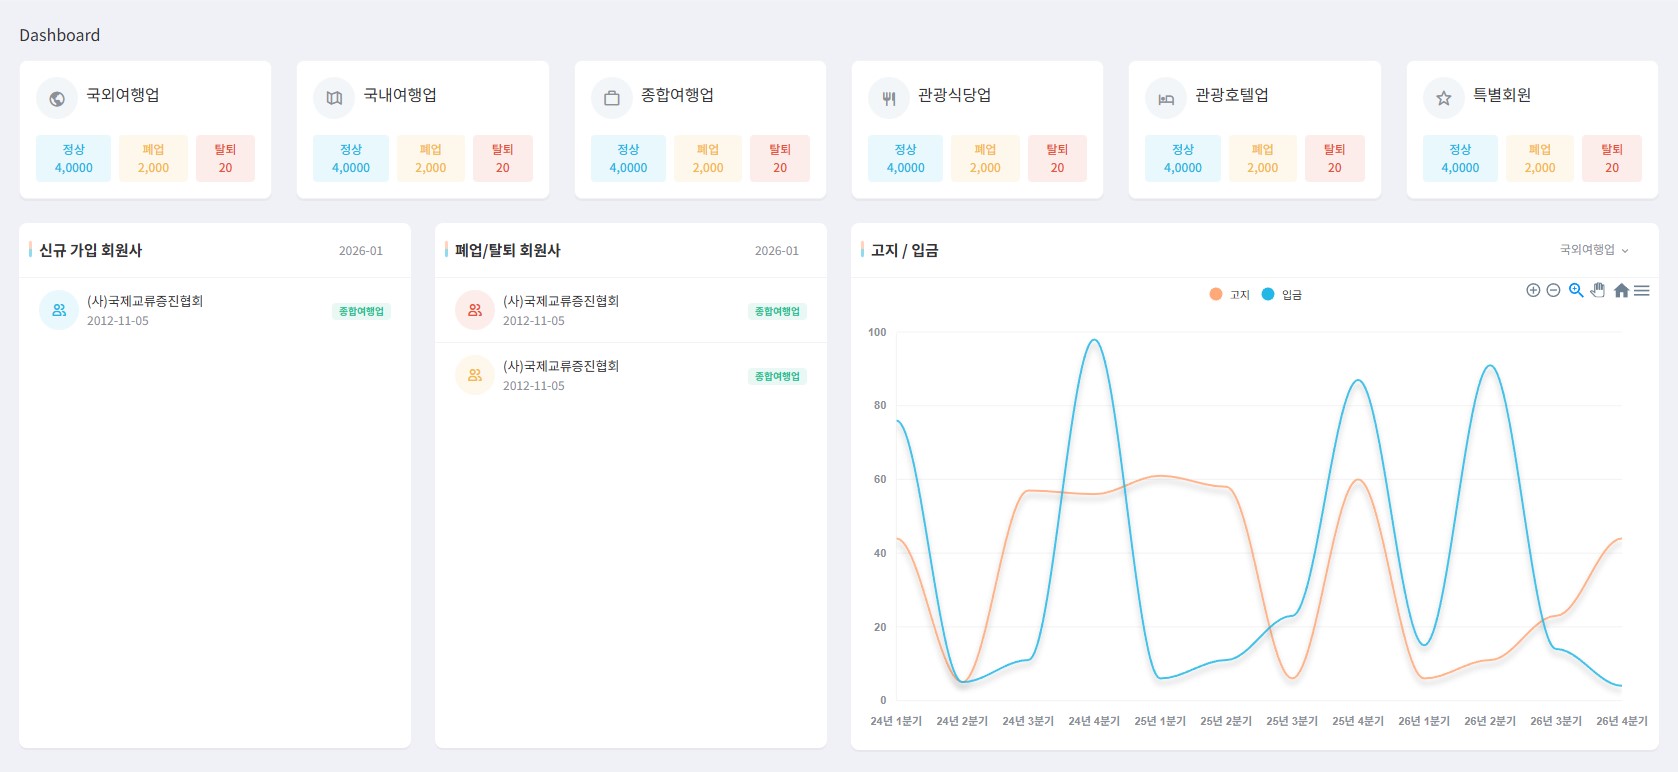Open the 국외여행업 dropdown in the chart panel
Screen dimensions: 1678x772
(x=1594, y=250)
